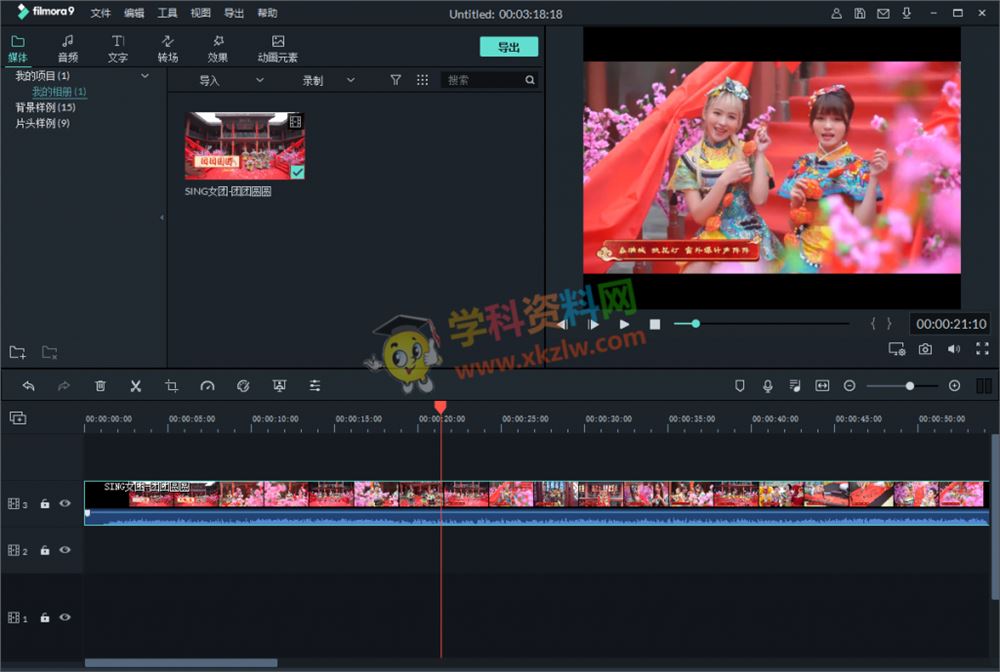Open the 帮助 menu
Viewport: 1000px width, 672px height.
coord(267,13)
